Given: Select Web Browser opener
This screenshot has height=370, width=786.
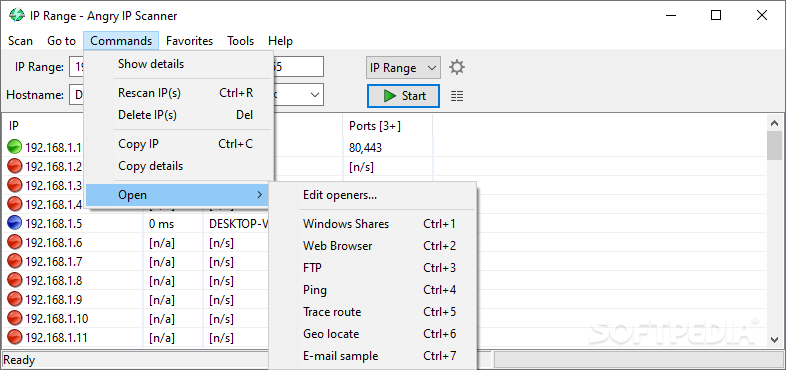Looking at the screenshot, I should (373, 246).
